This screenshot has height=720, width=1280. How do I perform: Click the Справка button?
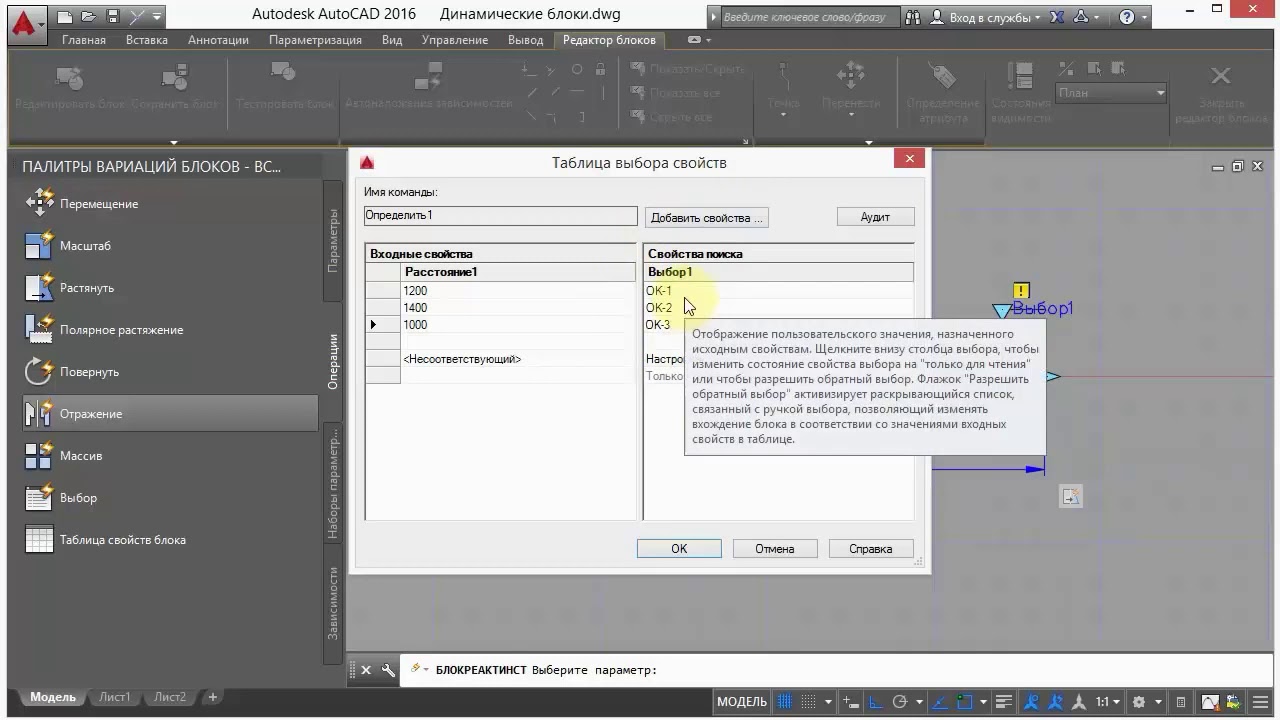point(870,548)
